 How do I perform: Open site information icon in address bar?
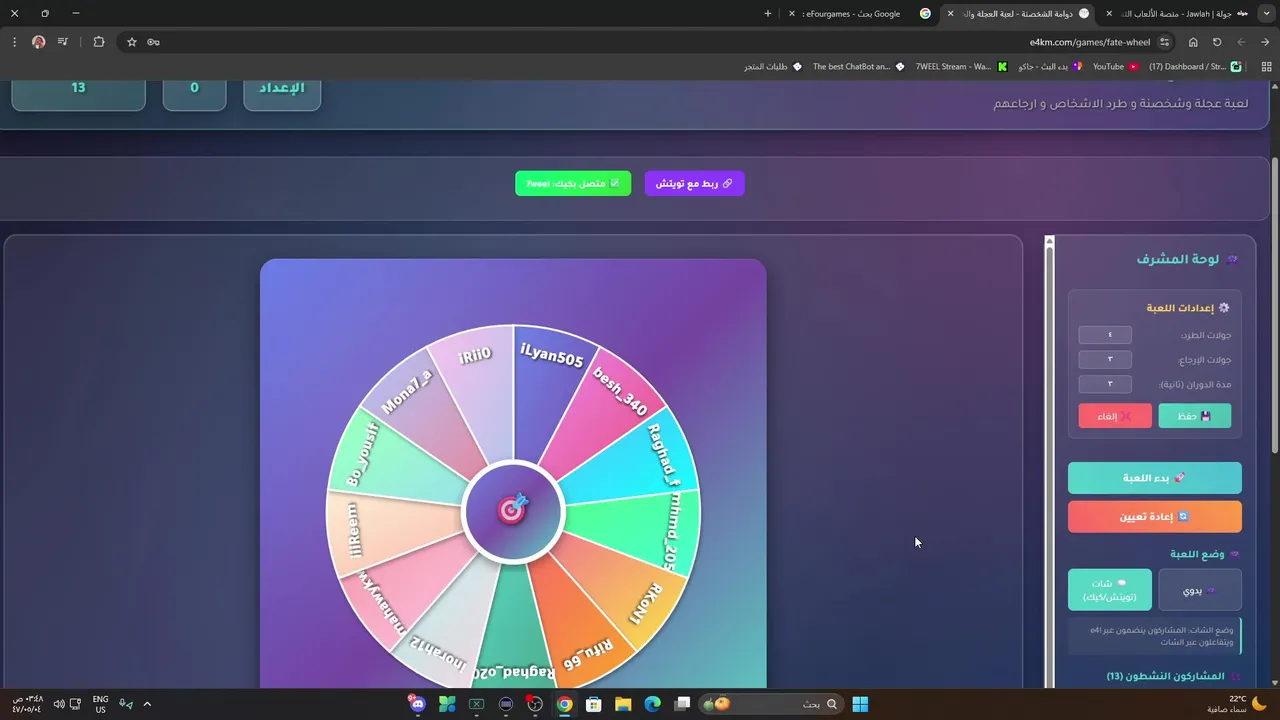pyautogui.click(x=1165, y=42)
